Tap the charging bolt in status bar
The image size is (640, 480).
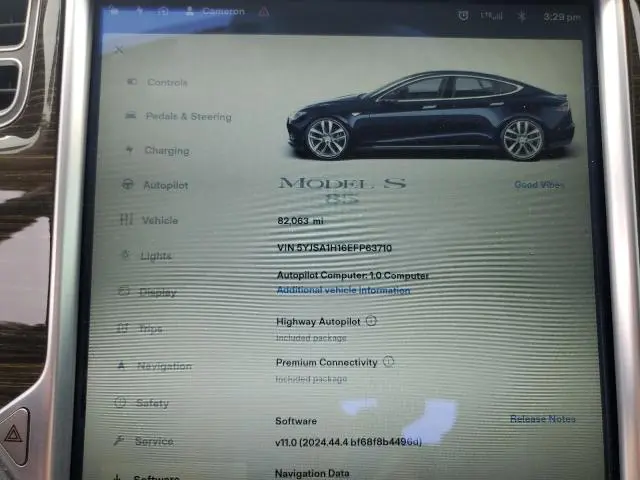point(139,10)
